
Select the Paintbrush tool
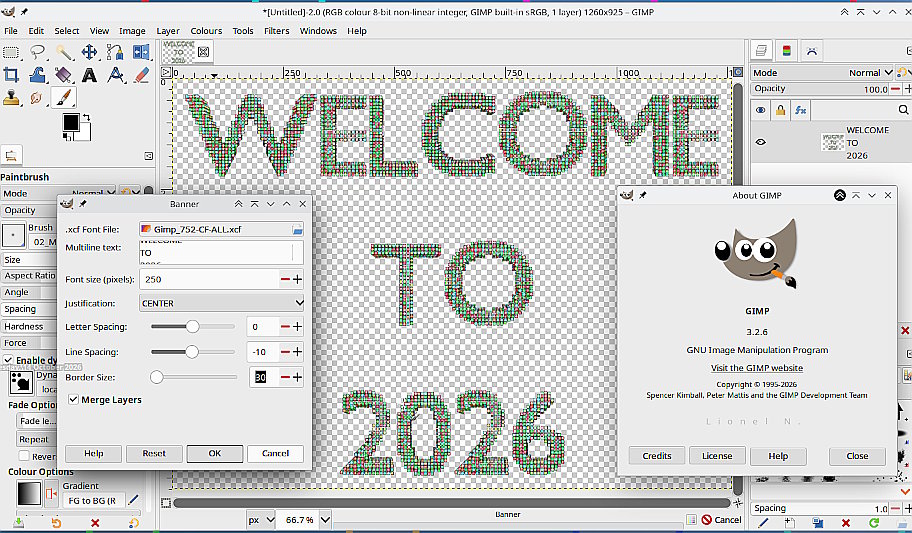pos(63,97)
